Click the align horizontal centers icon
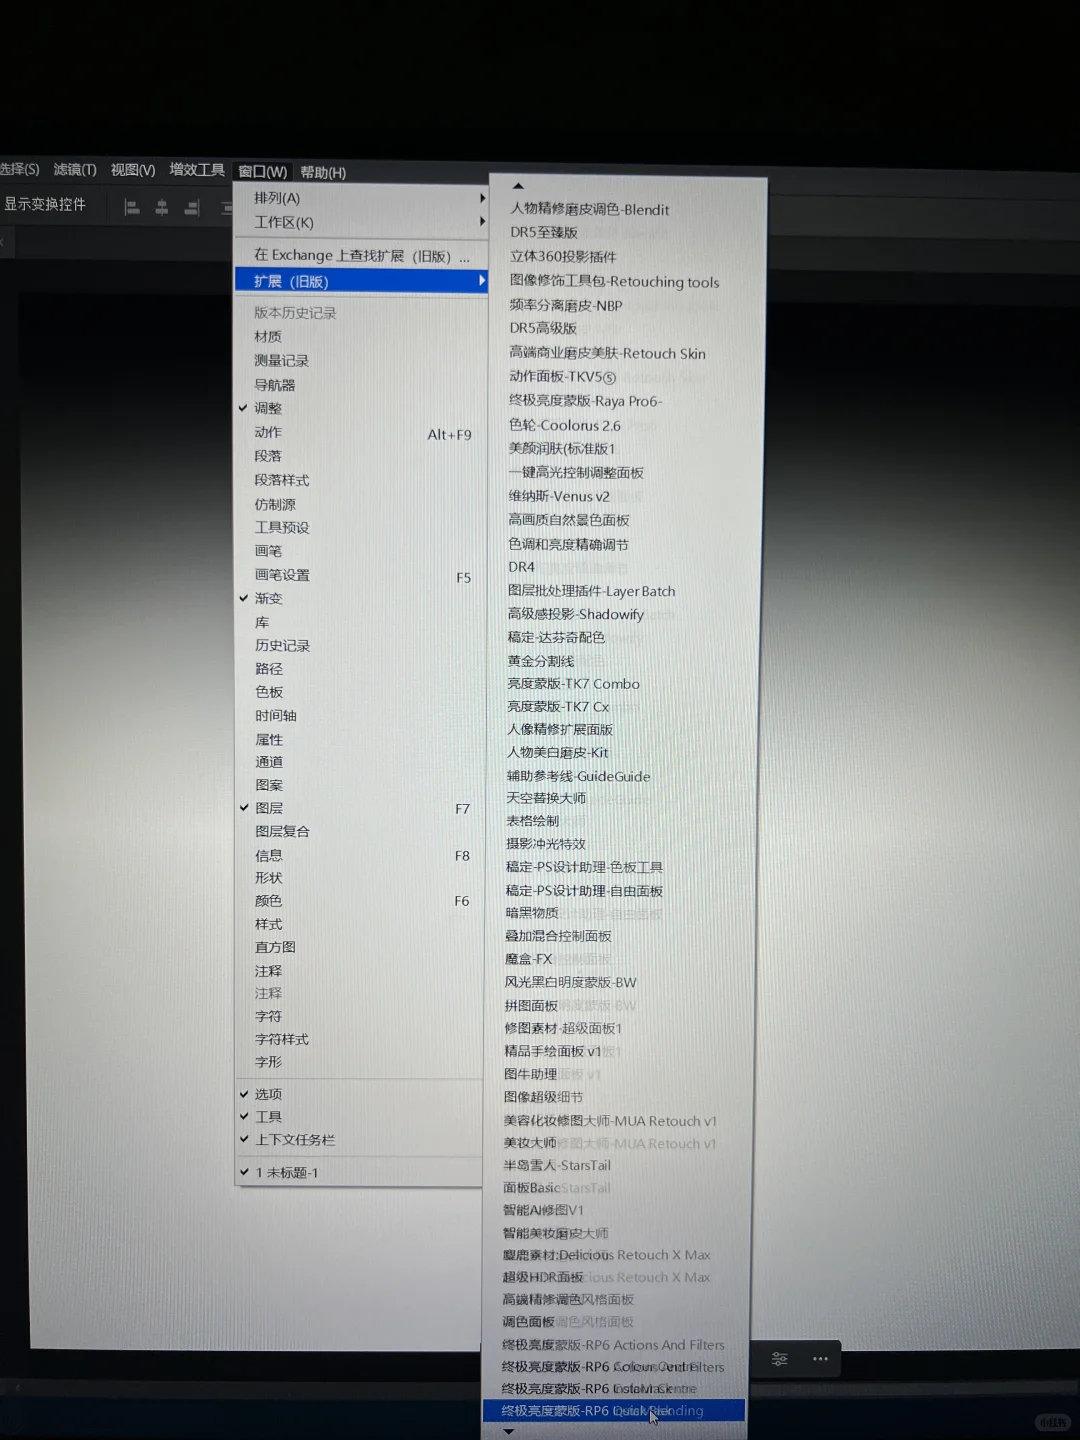This screenshot has width=1080, height=1440. tap(161, 207)
